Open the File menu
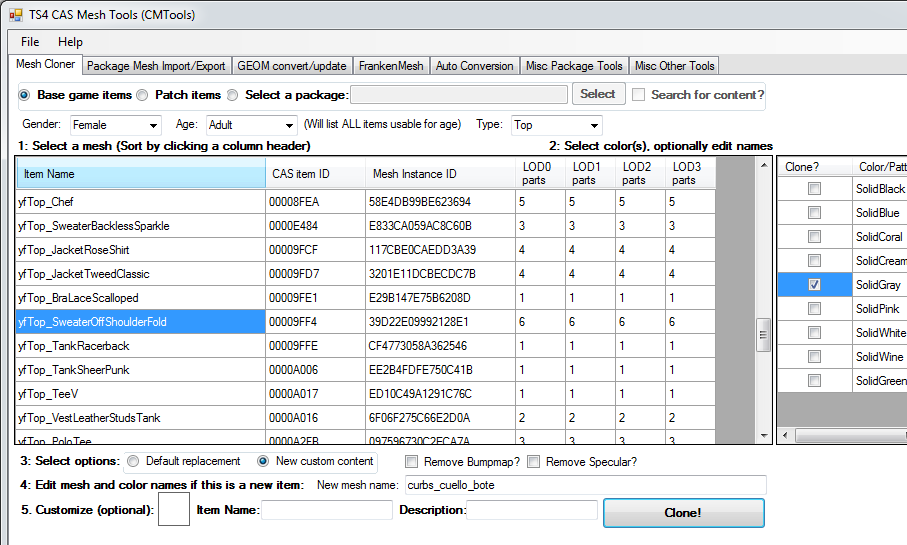The height and width of the screenshot is (545, 907). click(x=30, y=42)
